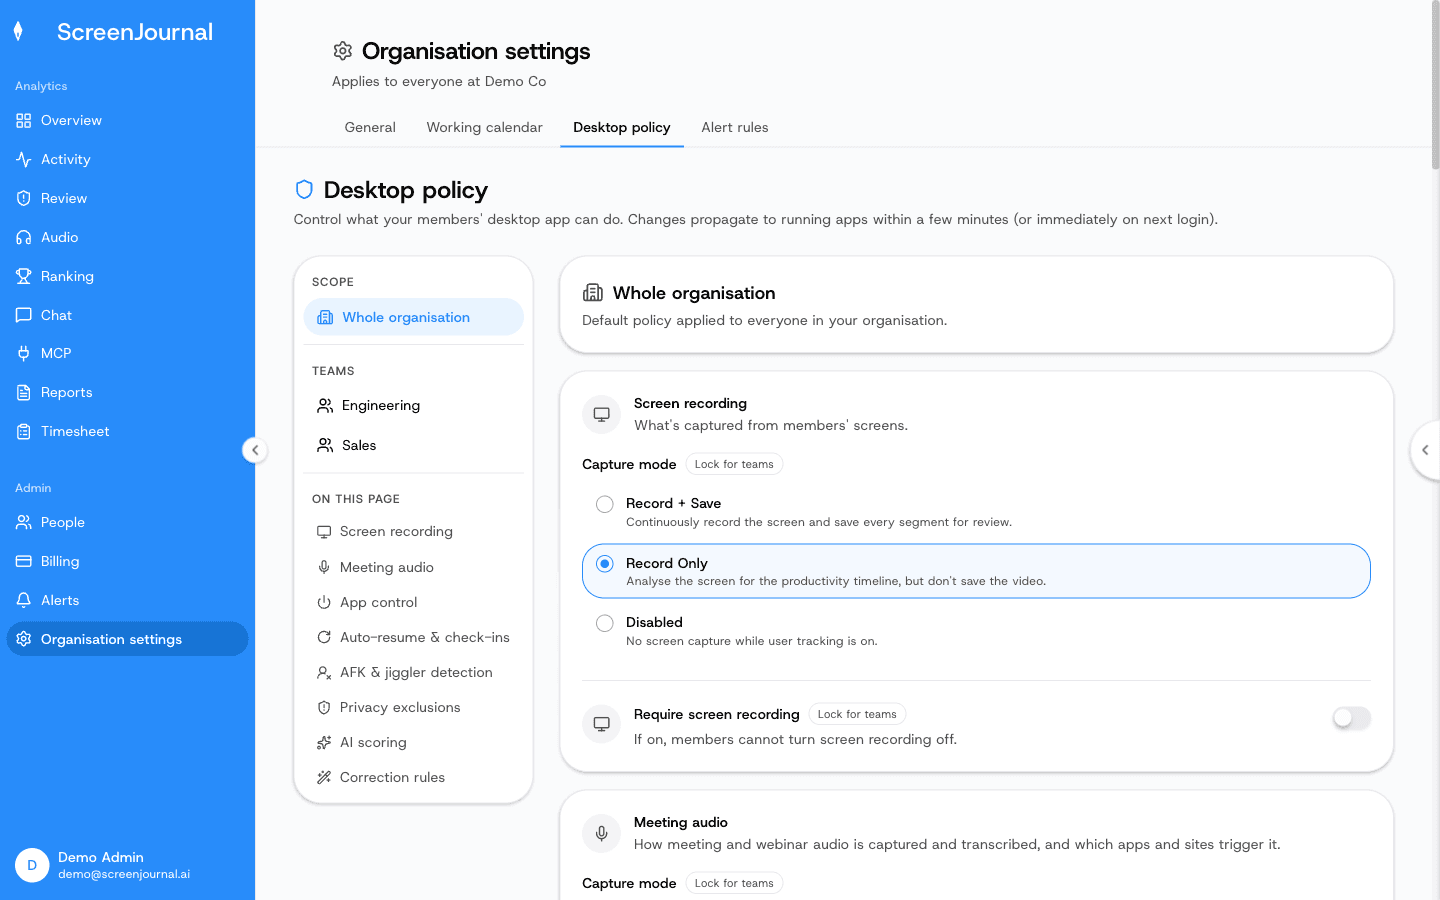Viewport: 1440px width, 900px height.
Task: Switch to the General tab
Action: tap(370, 127)
